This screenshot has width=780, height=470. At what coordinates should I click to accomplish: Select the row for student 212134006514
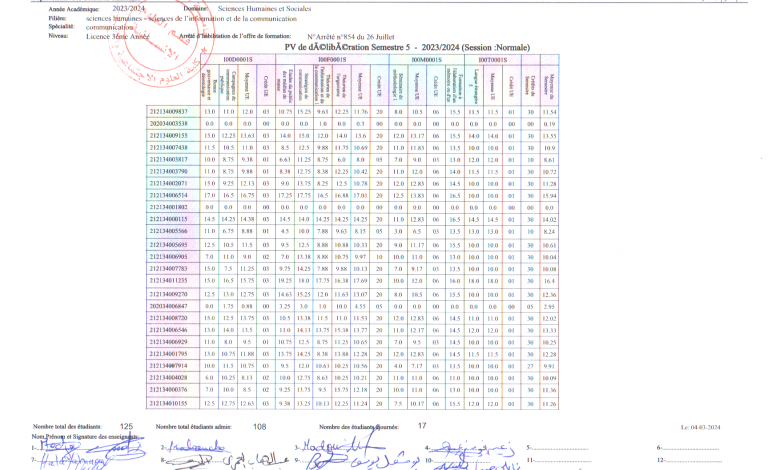point(168,195)
